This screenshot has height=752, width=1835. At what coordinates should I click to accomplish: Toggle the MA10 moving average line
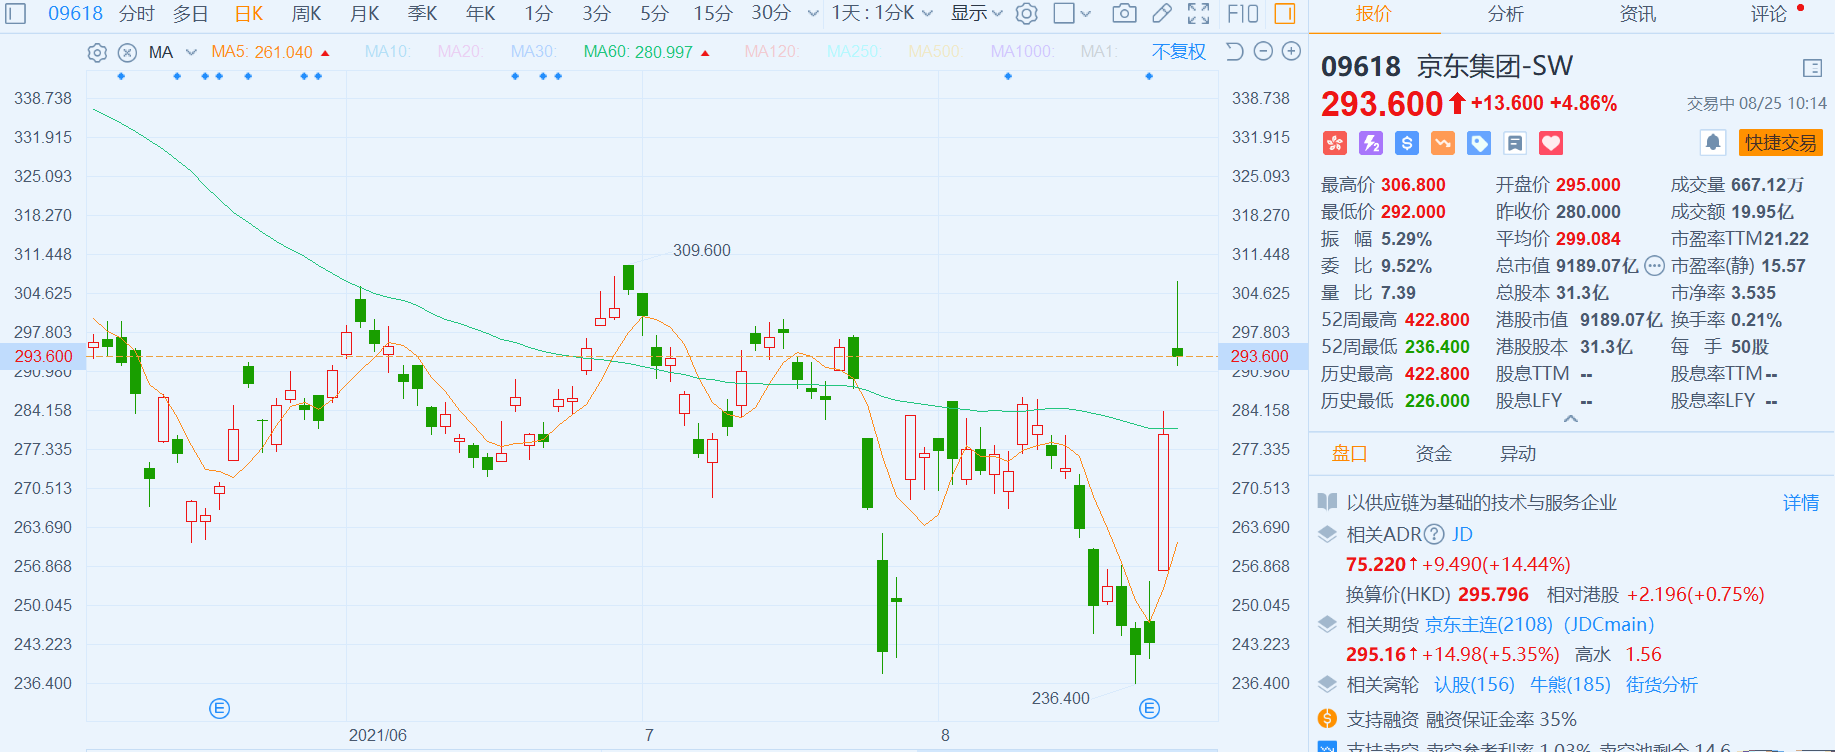point(388,52)
